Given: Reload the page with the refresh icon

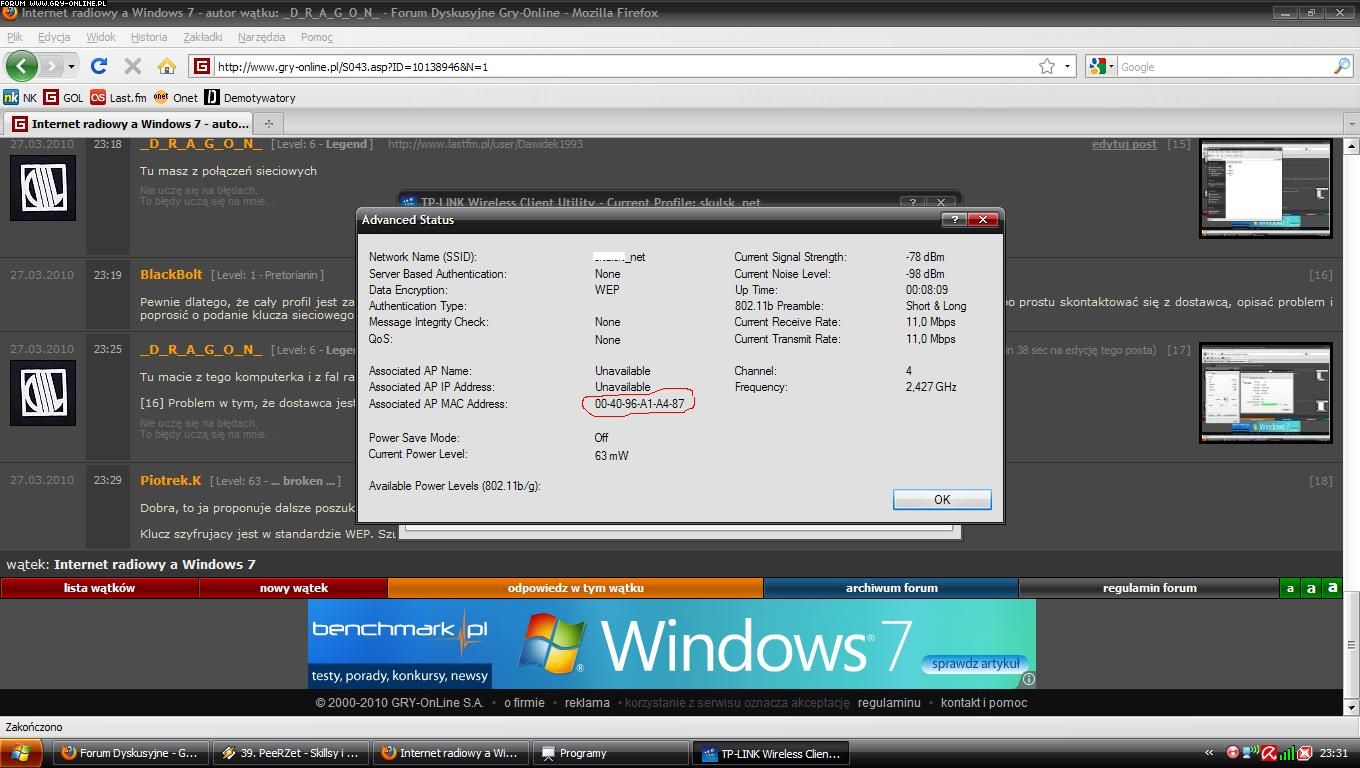Looking at the screenshot, I should [x=98, y=66].
